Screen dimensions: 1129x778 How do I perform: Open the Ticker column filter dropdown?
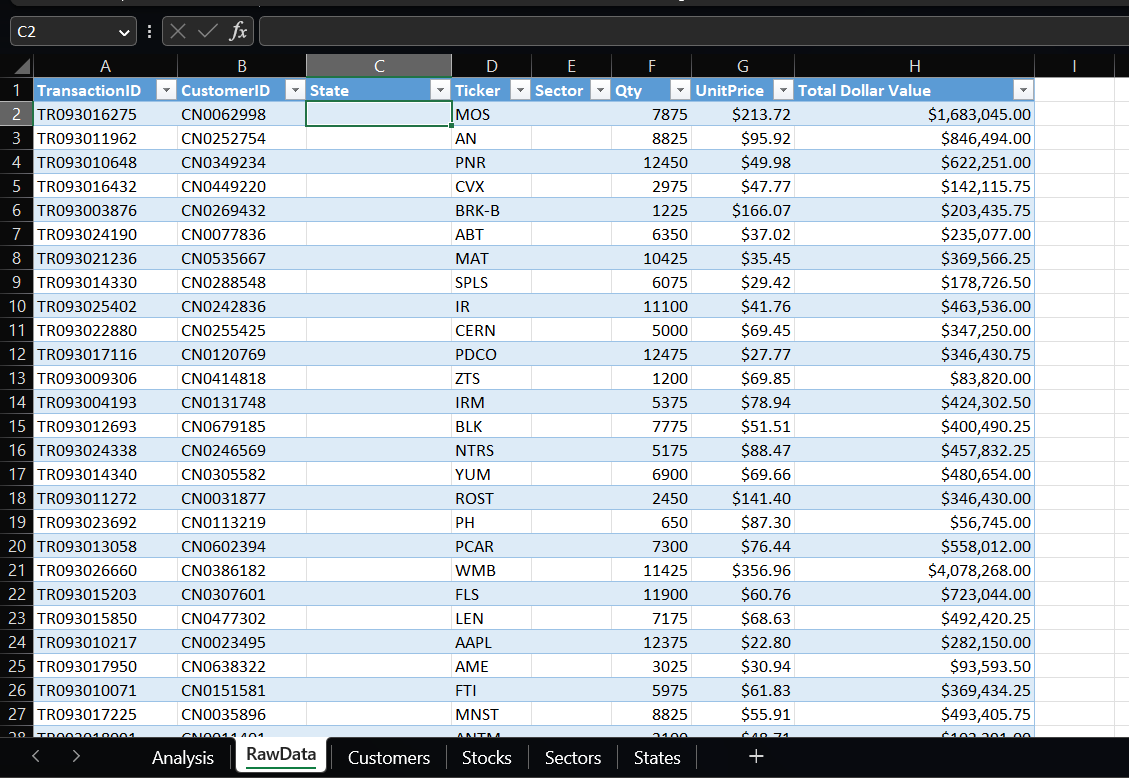(519, 90)
